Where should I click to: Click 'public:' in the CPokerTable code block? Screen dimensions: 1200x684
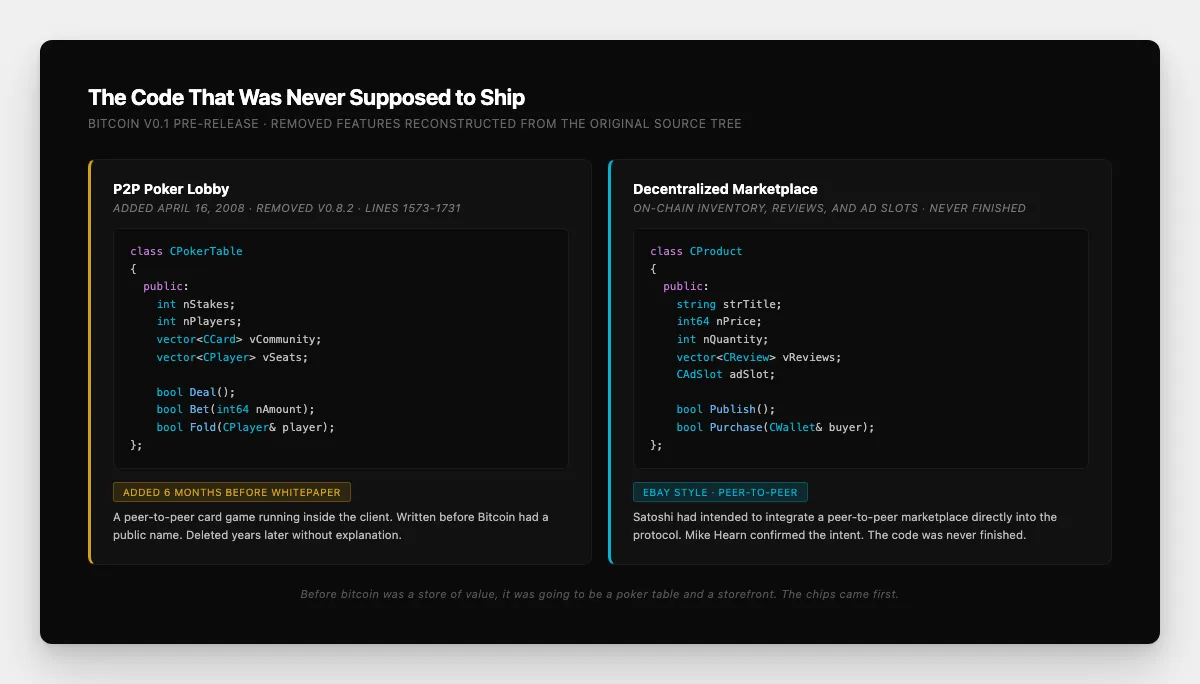click(166, 286)
